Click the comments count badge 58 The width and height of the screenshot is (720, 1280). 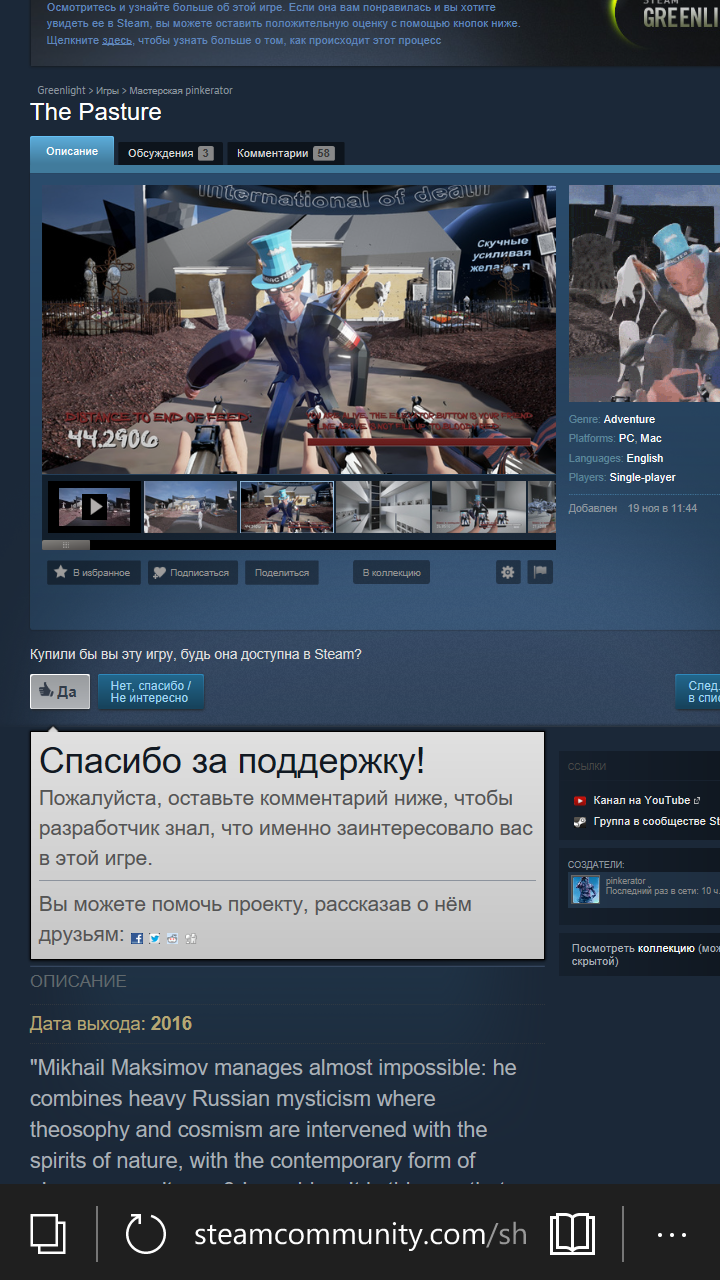[323, 154]
